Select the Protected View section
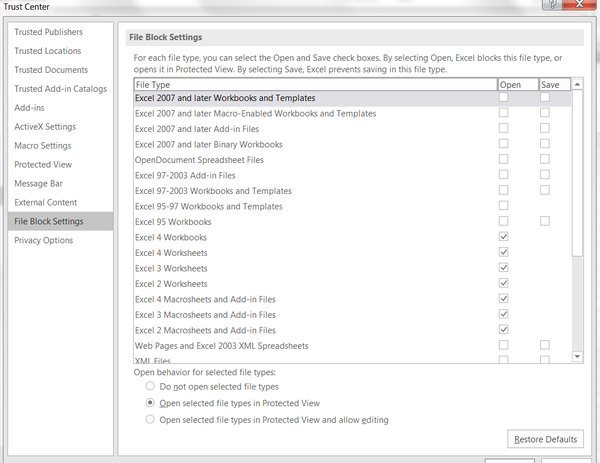Image resolution: width=600 pixels, height=463 pixels. tap(43, 165)
